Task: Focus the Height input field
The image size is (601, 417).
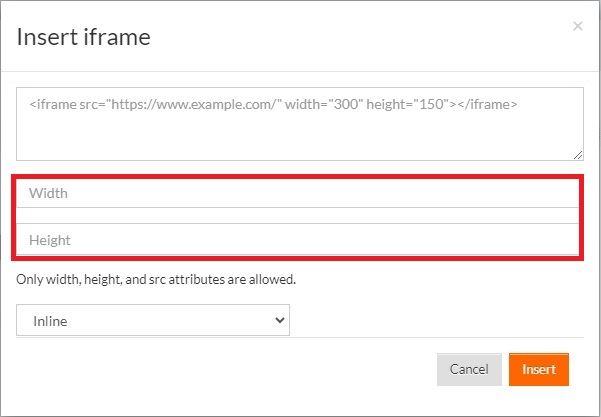Action: click(x=297, y=240)
